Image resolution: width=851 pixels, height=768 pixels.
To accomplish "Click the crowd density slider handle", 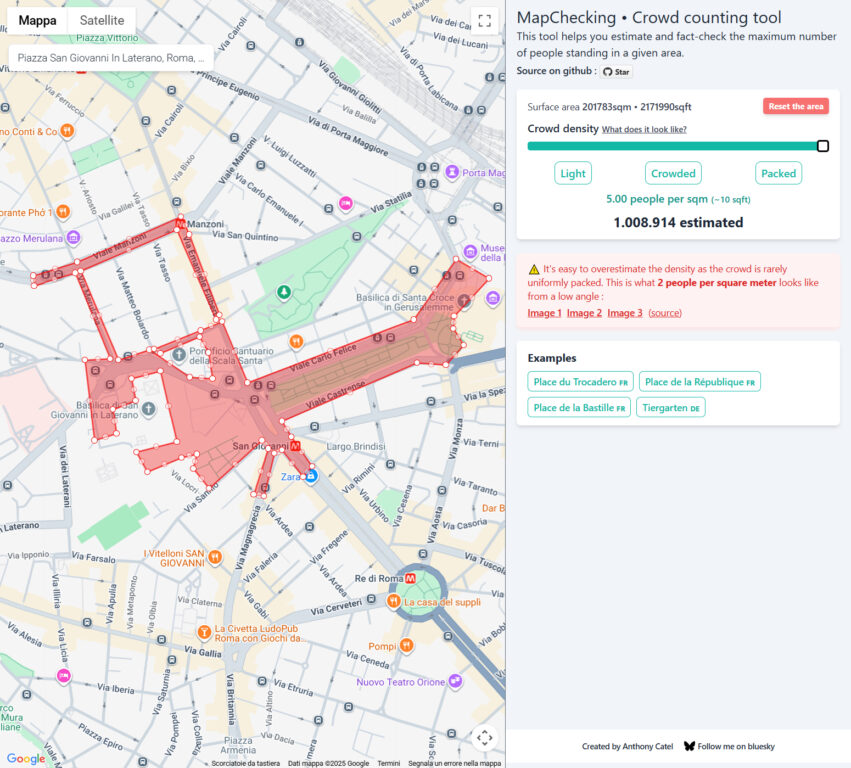I will (823, 146).
